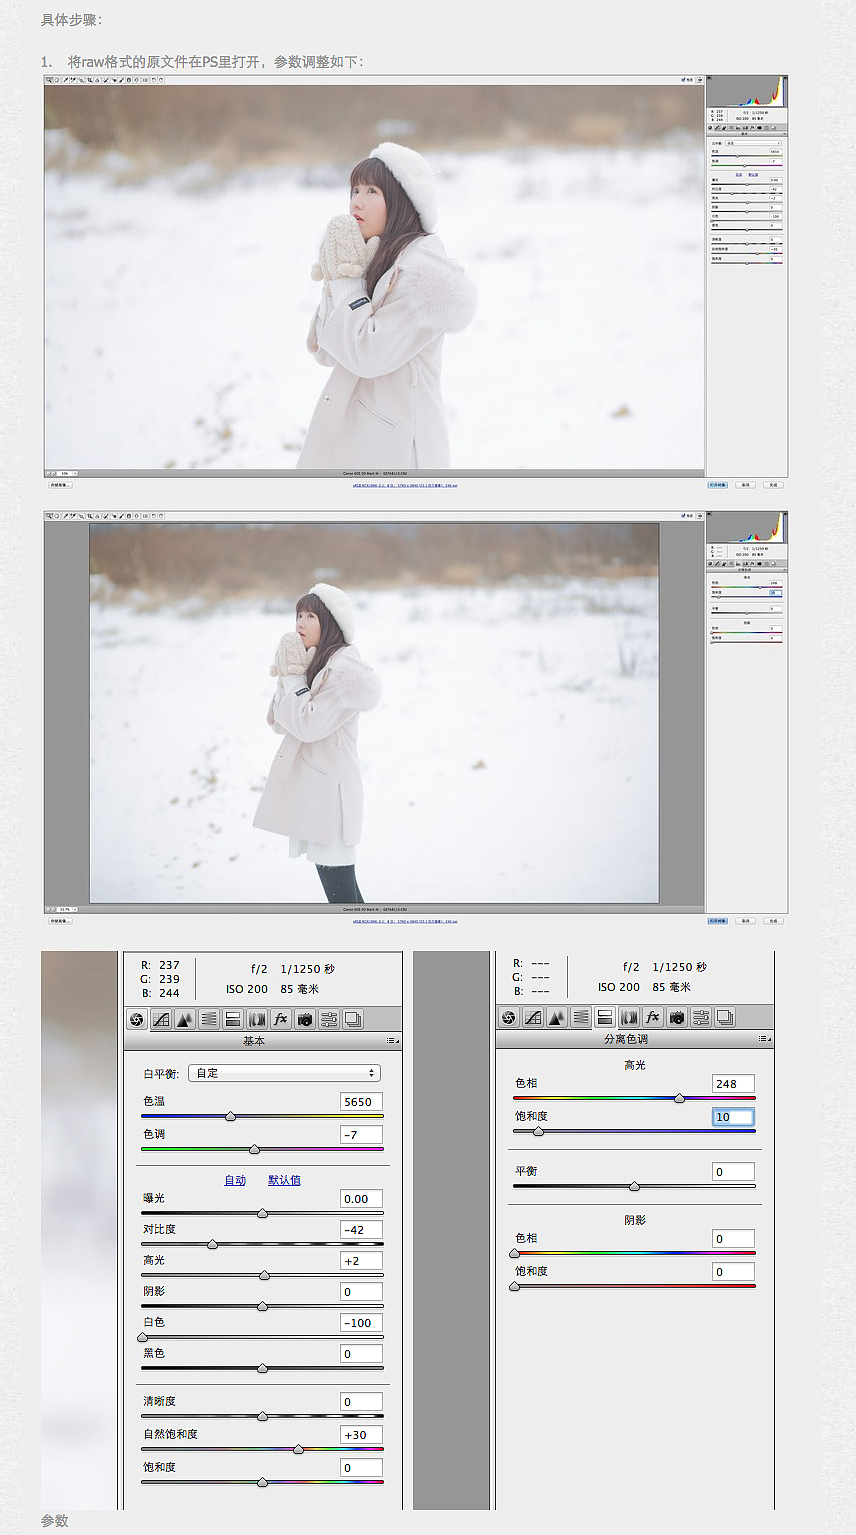Open the fx Effects icon in 基本 panel

pos(280,1019)
